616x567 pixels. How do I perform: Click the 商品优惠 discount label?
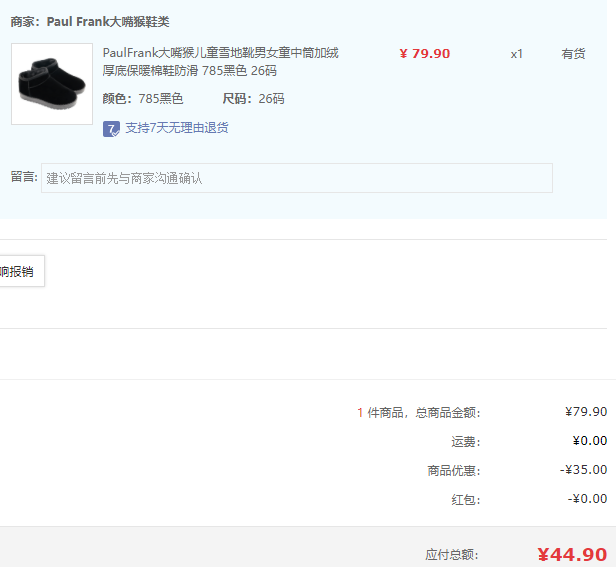click(x=453, y=470)
